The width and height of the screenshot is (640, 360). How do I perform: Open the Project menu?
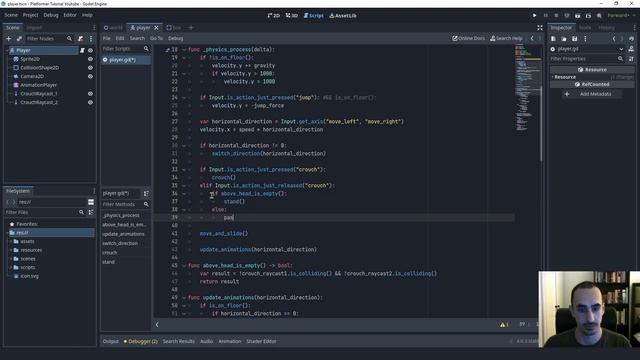click(x=30, y=15)
